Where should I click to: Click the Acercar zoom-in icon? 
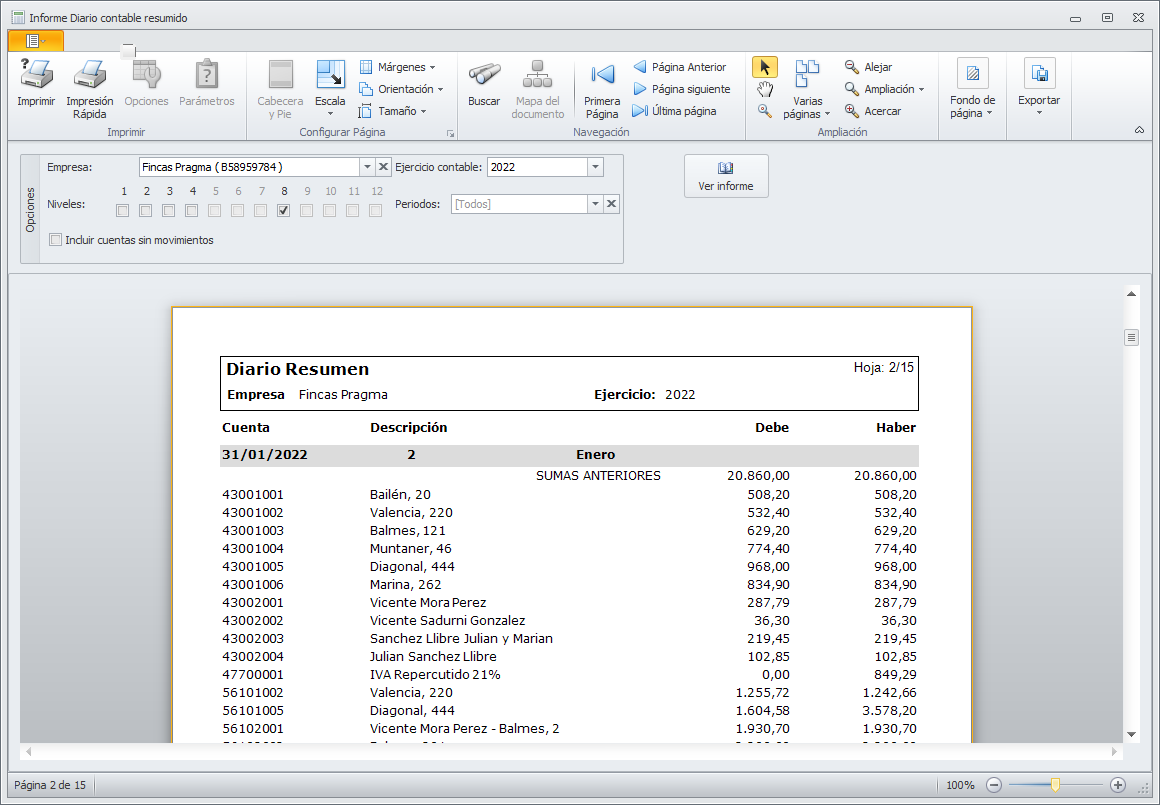[852, 111]
